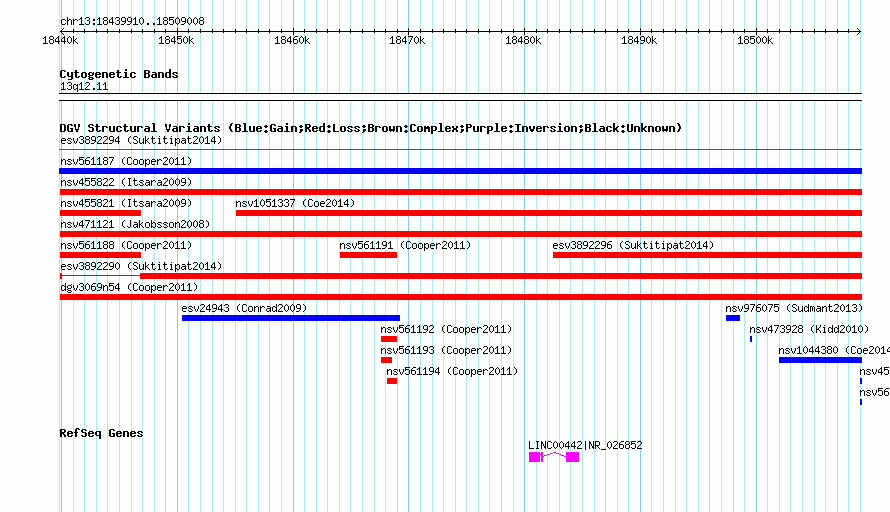Viewport: 890px width, 512px height.
Task: Open the dgv3069n54 (Cooper2011) label
Action: 129,287
